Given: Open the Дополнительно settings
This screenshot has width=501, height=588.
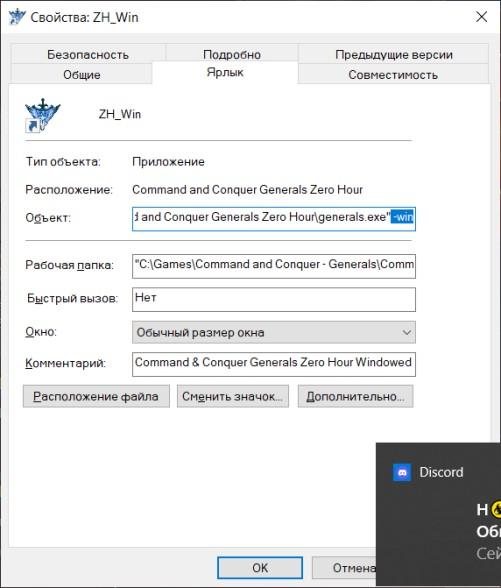Looking at the screenshot, I should pos(356,396).
